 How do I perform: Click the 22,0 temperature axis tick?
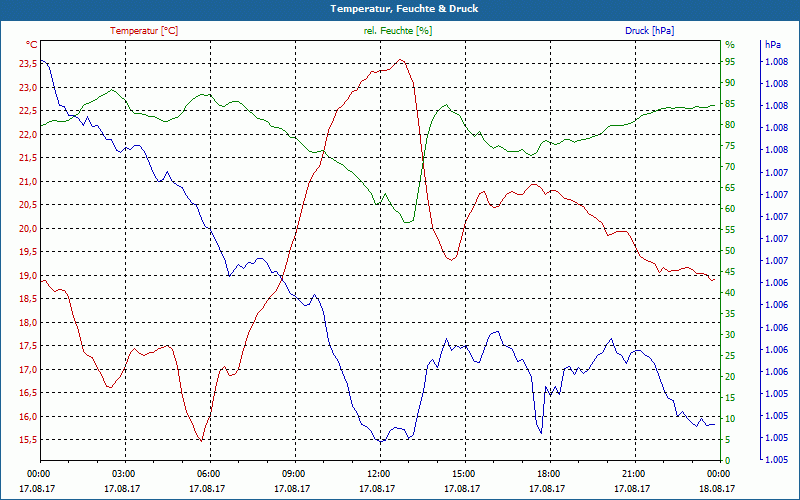tap(28, 134)
